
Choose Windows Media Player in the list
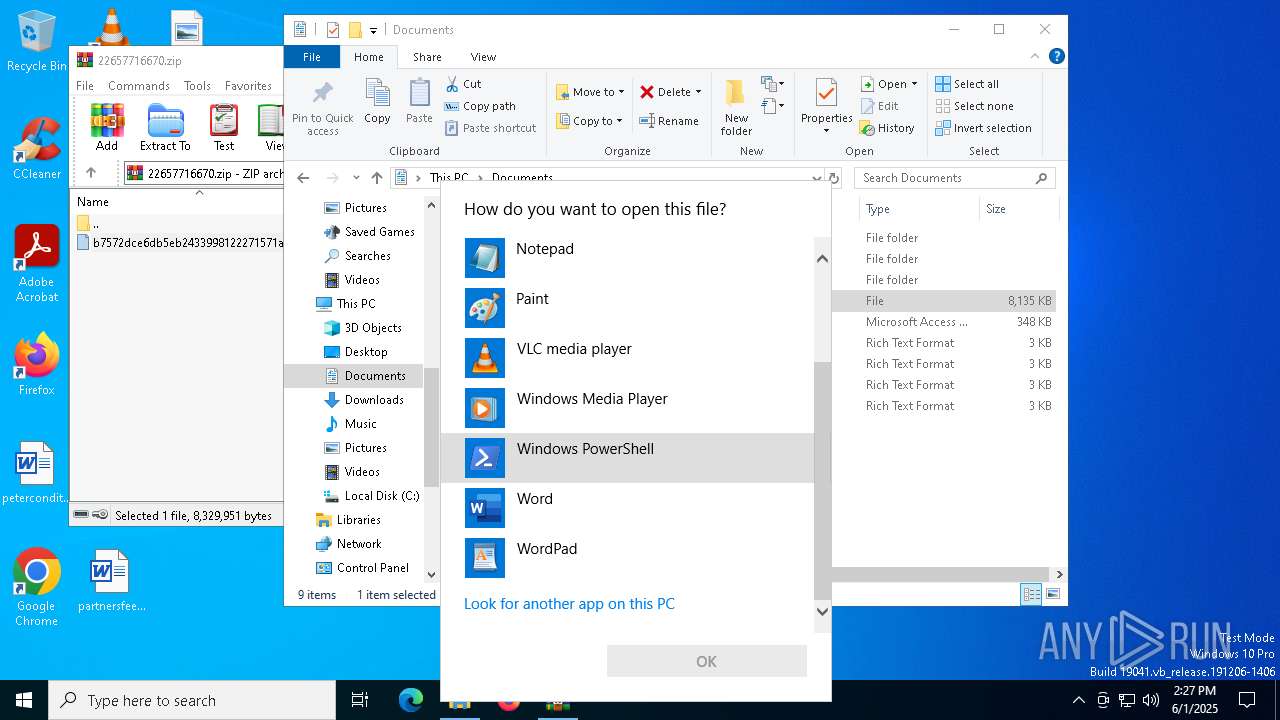click(627, 408)
